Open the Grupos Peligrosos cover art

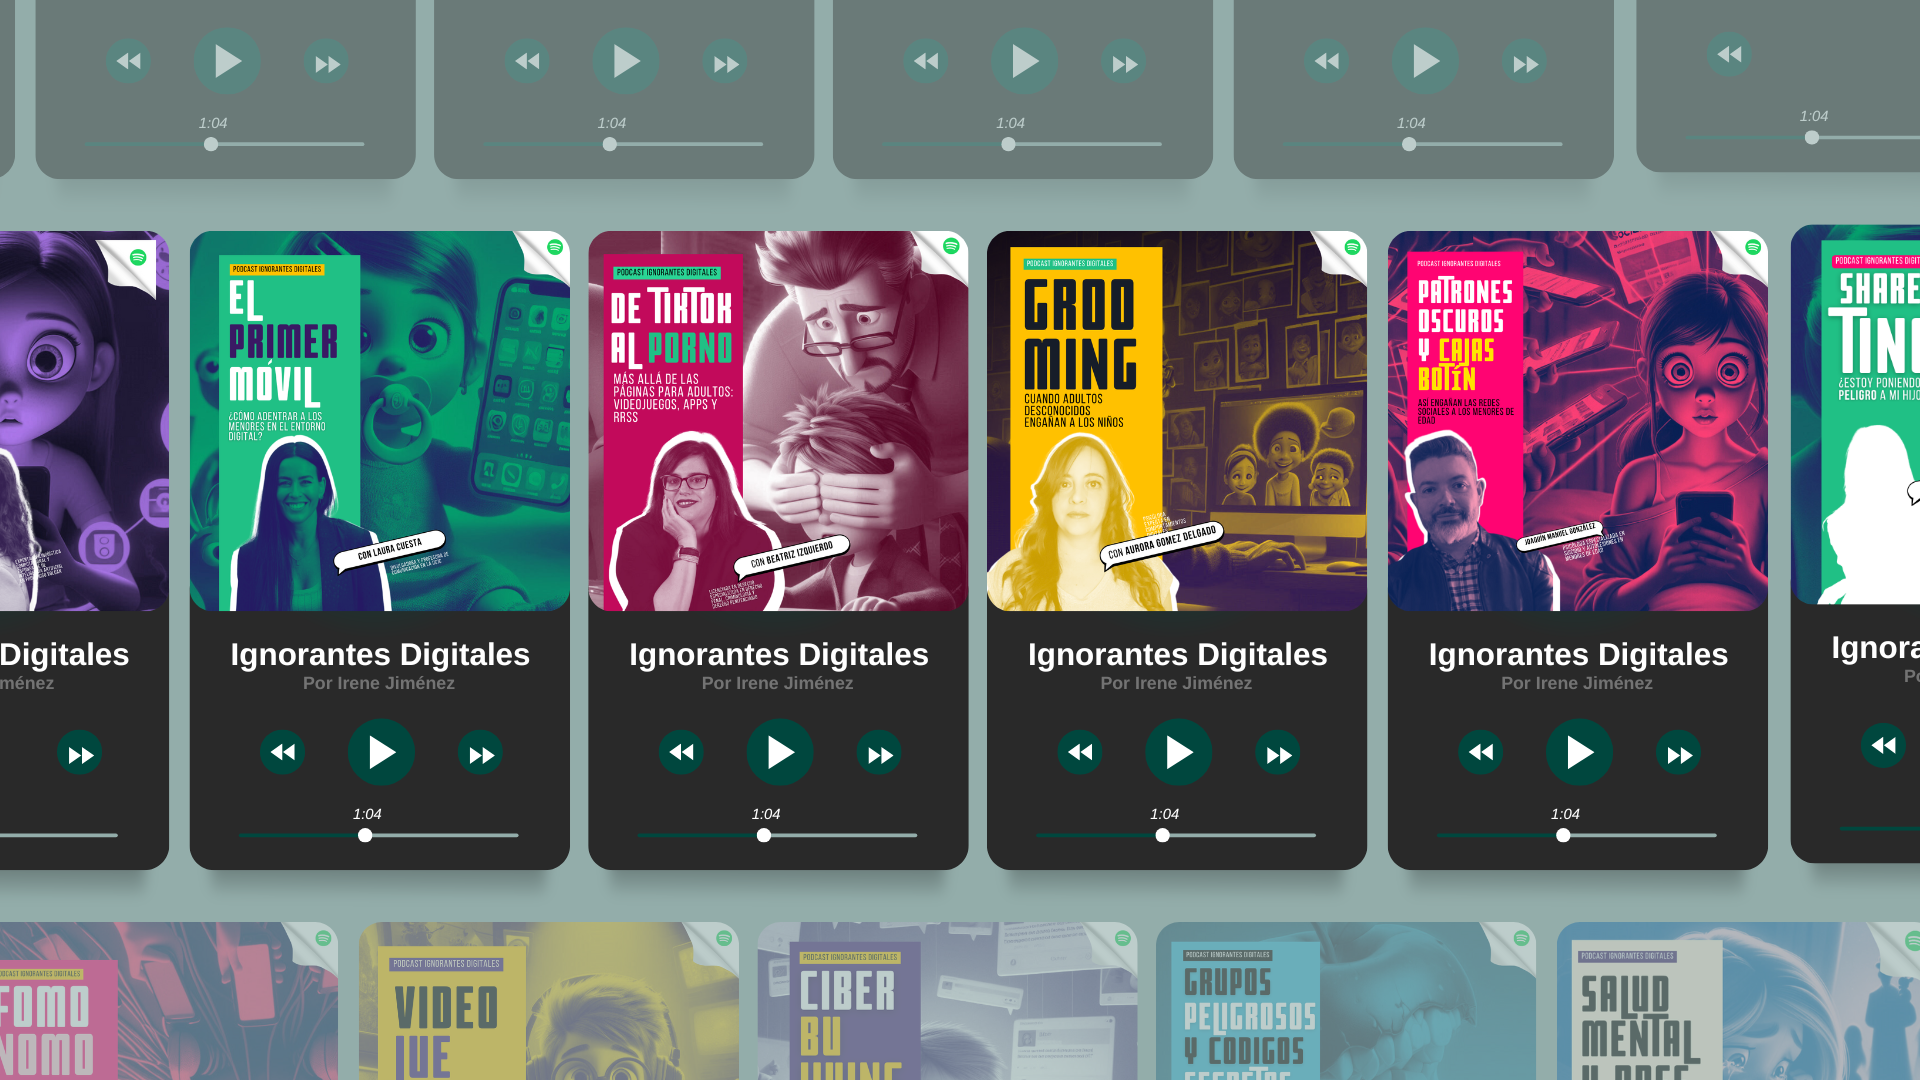tap(1346, 1001)
